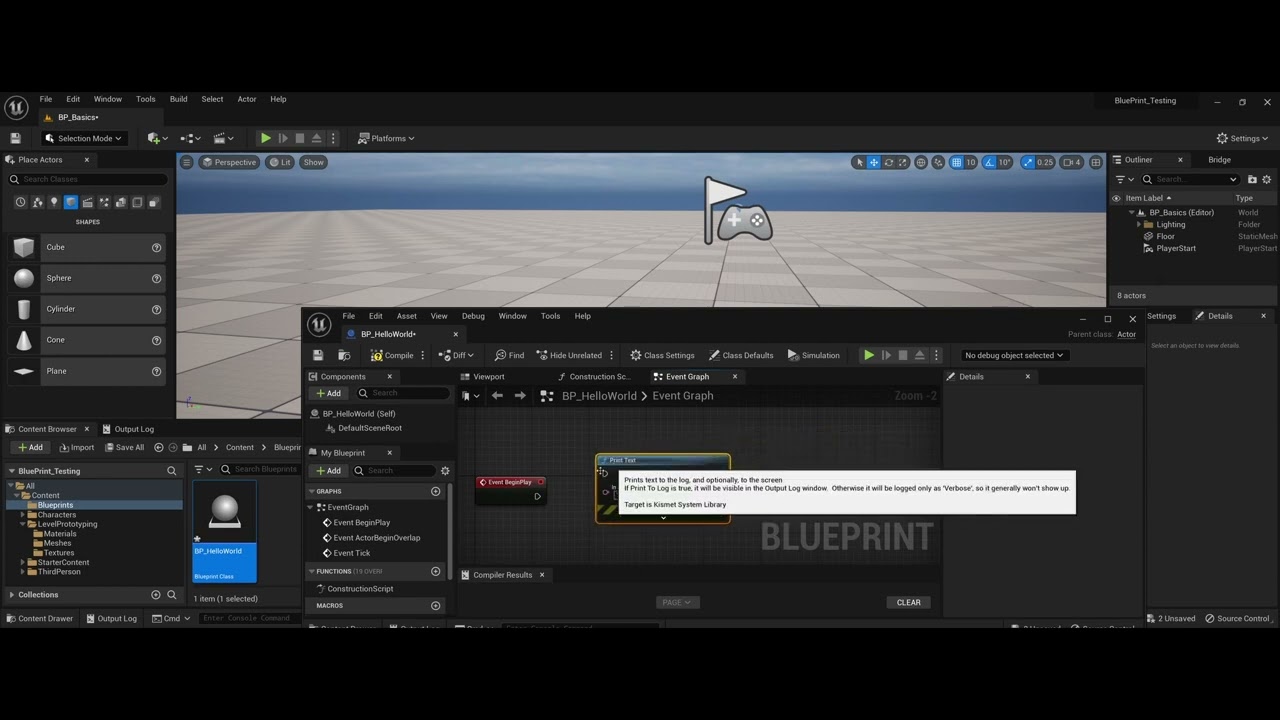1280x720 pixels.
Task: Toggle surface snapping in the viewport
Action: 938,162
